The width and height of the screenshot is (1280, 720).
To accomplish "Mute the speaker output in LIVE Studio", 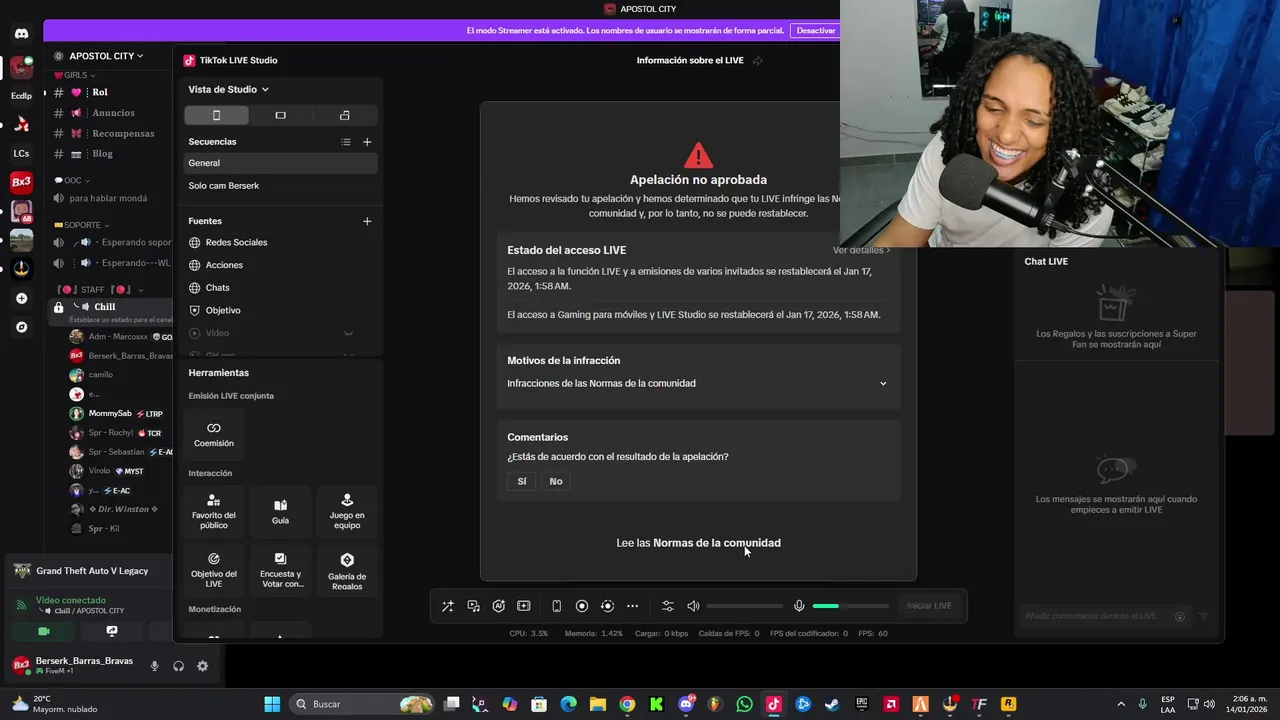I will [693, 606].
